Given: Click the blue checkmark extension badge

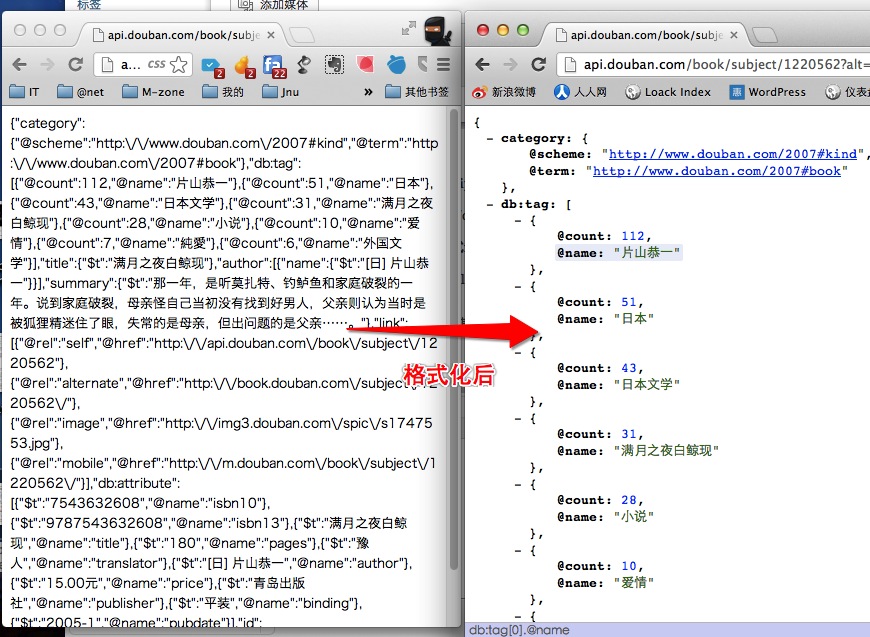Looking at the screenshot, I should pos(210,63).
